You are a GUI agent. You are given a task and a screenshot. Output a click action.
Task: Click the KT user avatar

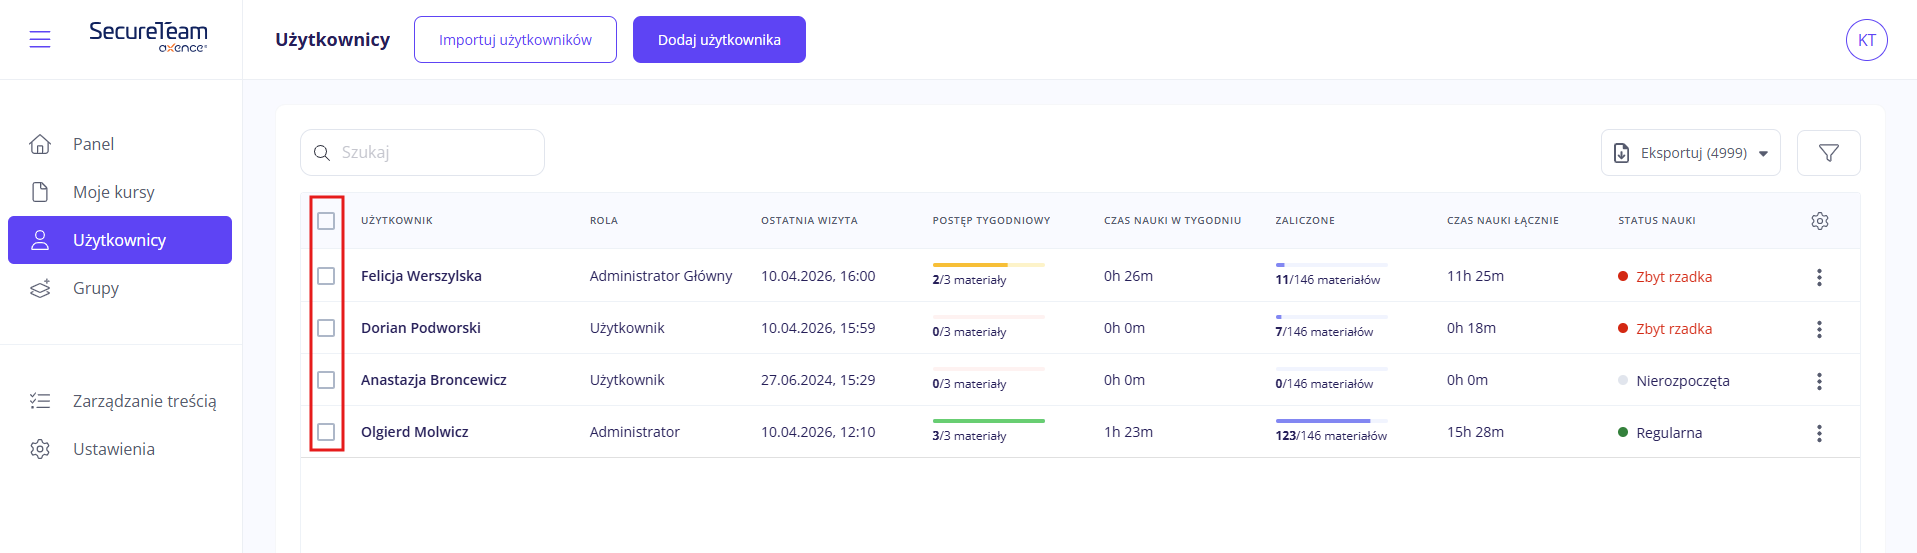pyautogui.click(x=1866, y=40)
